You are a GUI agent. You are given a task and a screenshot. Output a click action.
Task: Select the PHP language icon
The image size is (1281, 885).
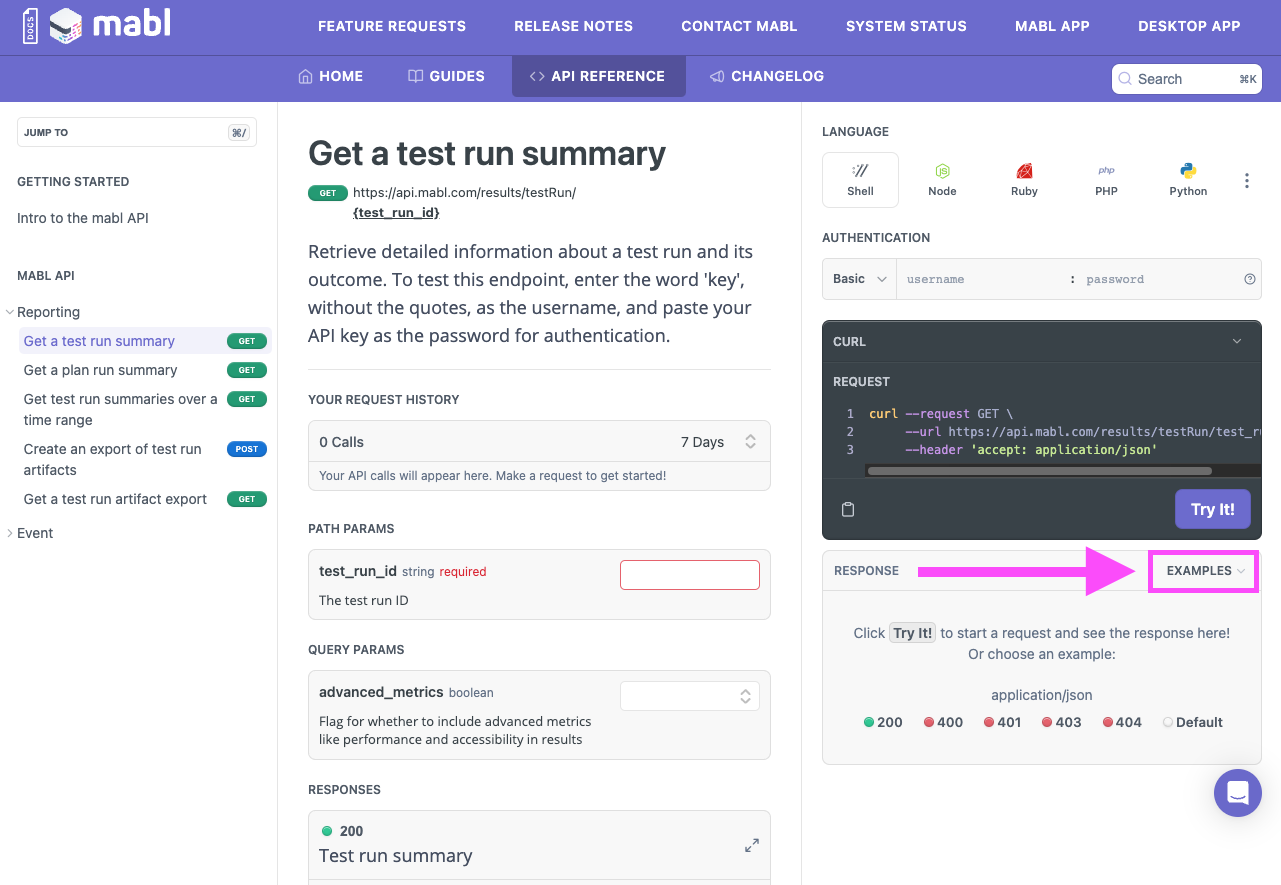[1106, 180]
